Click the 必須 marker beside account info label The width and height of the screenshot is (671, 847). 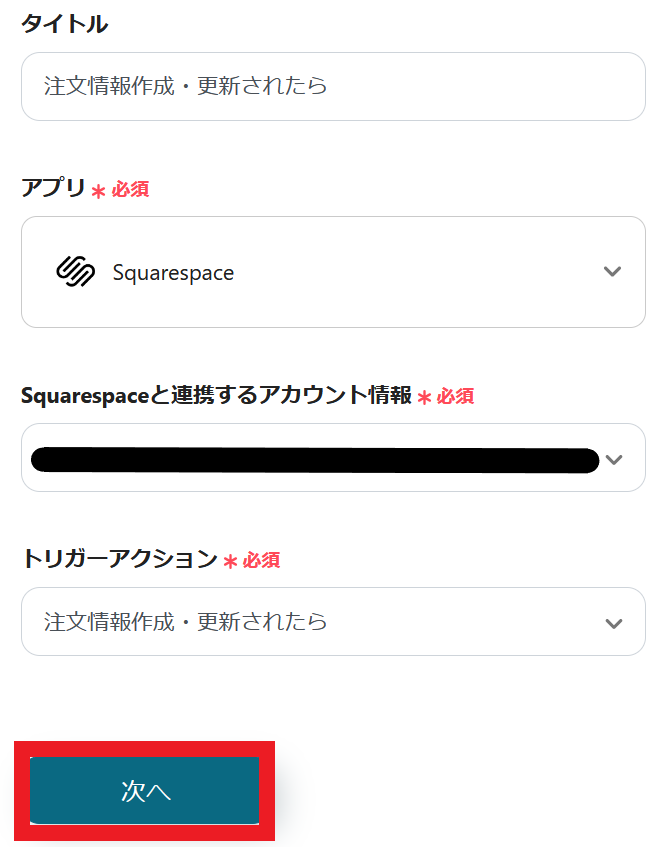(455, 397)
